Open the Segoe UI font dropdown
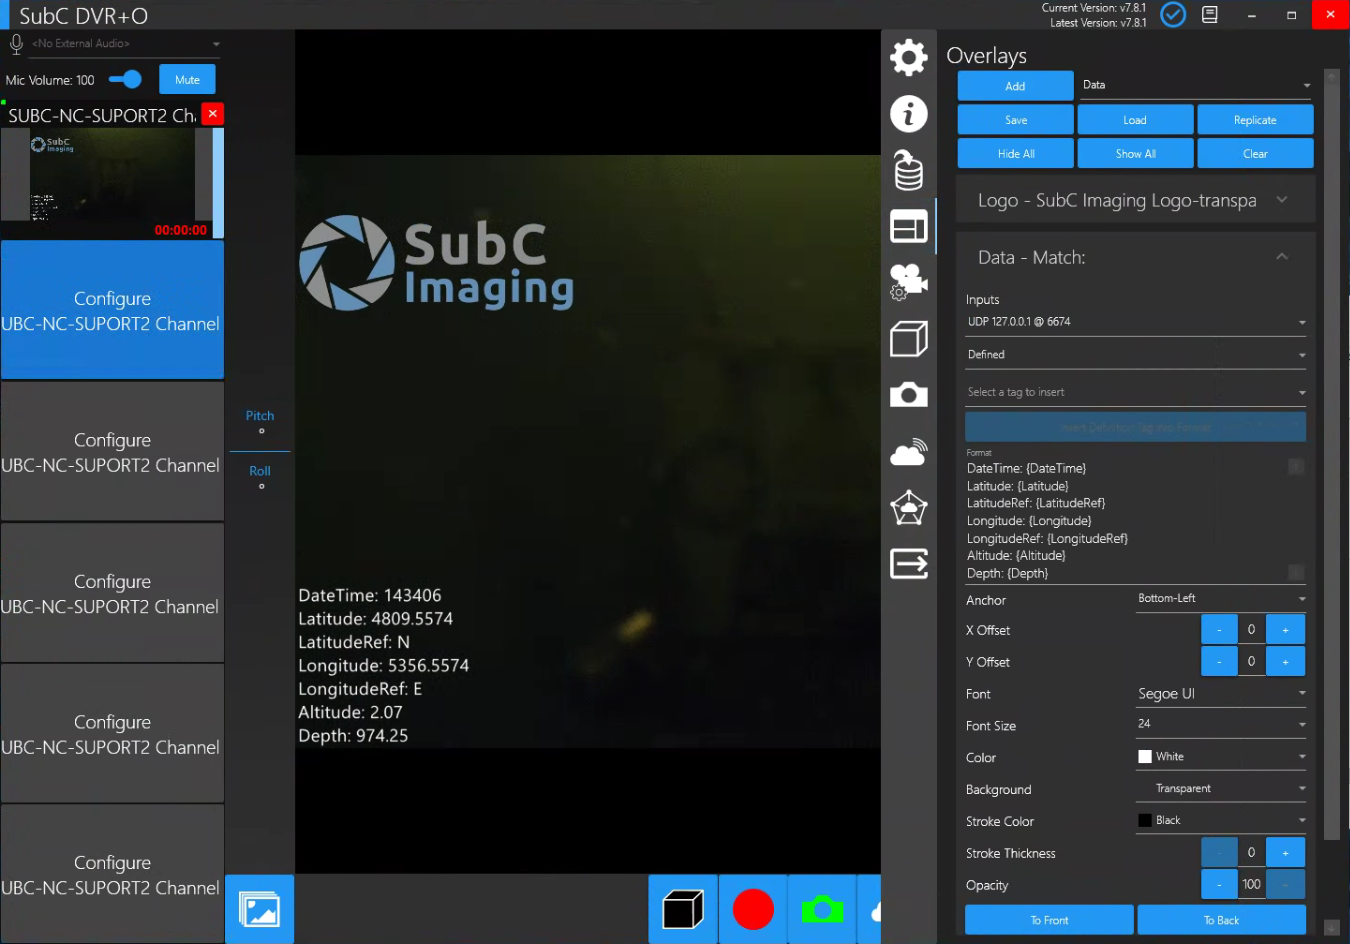Image resolution: width=1350 pixels, height=944 pixels. tap(1220, 694)
